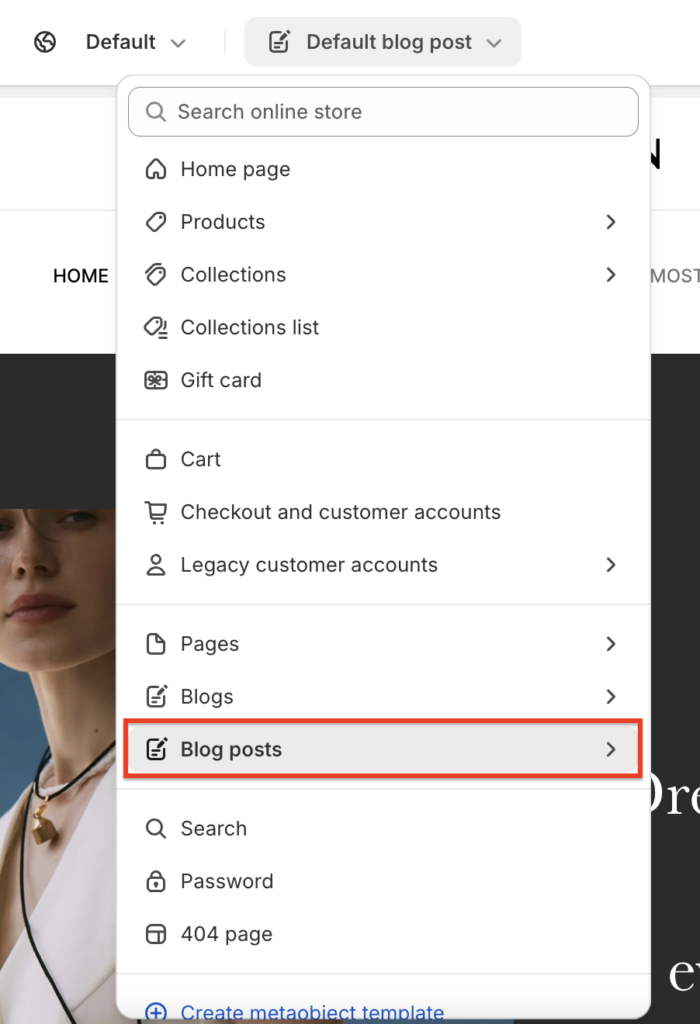Viewport: 700px width, 1024px height.
Task: Click the Gift card icon
Action: [155, 380]
